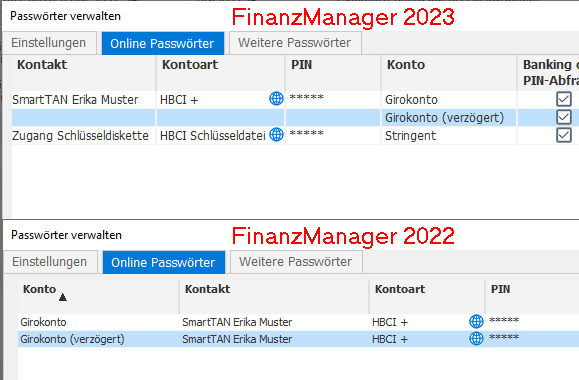
Task: Select the Online Passwörter tab in 2022
Action: coord(164,262)
